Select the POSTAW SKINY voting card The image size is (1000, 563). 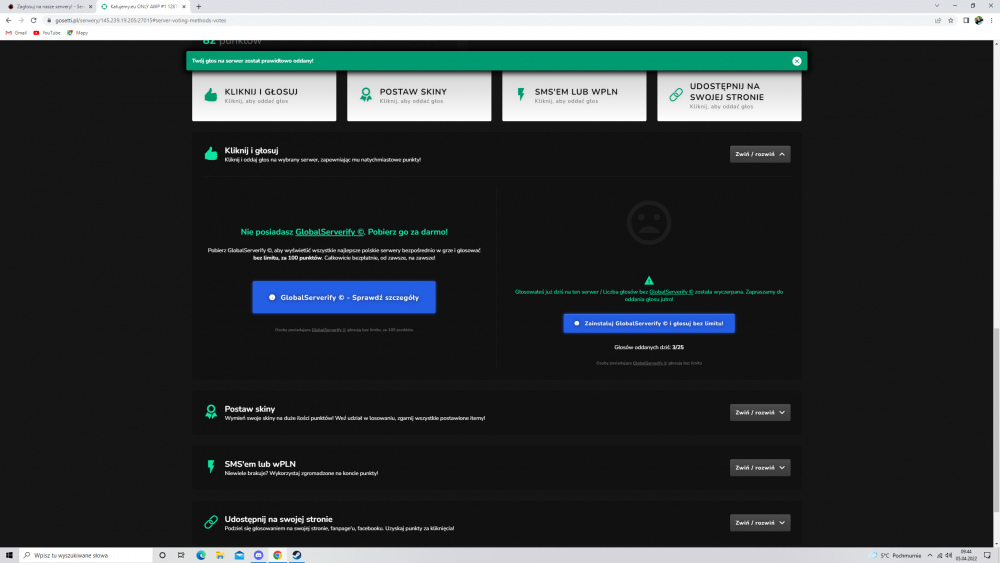point(419,96)
